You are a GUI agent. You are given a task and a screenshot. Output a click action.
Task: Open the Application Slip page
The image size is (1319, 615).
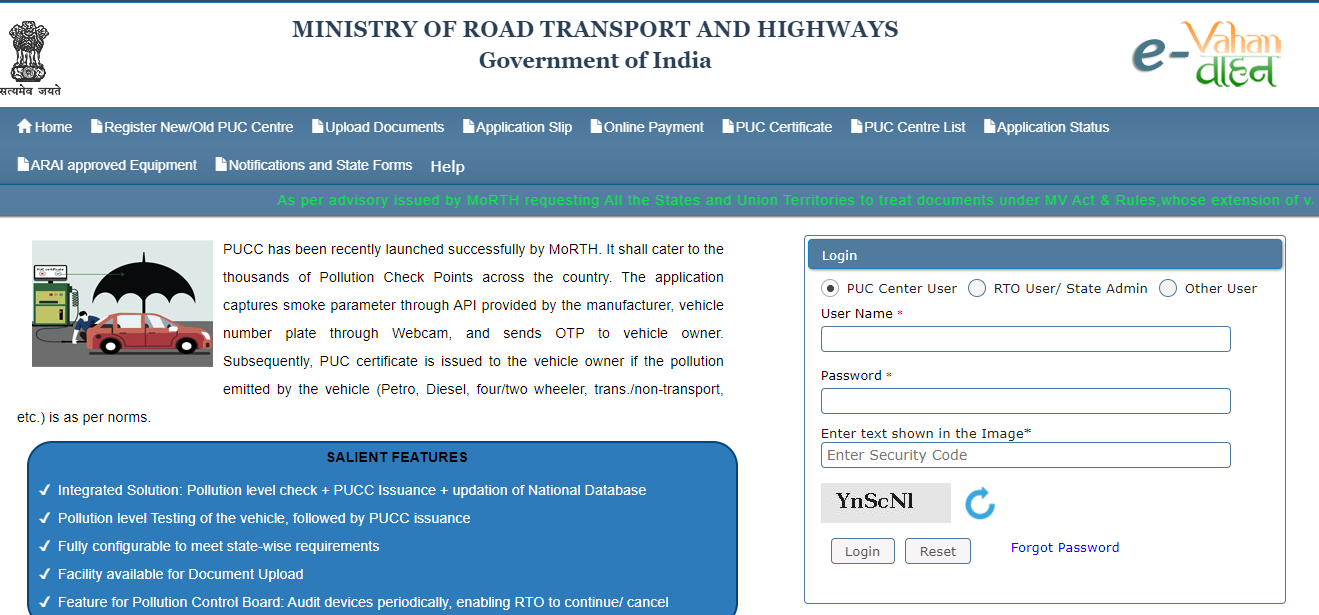[517, 126]
